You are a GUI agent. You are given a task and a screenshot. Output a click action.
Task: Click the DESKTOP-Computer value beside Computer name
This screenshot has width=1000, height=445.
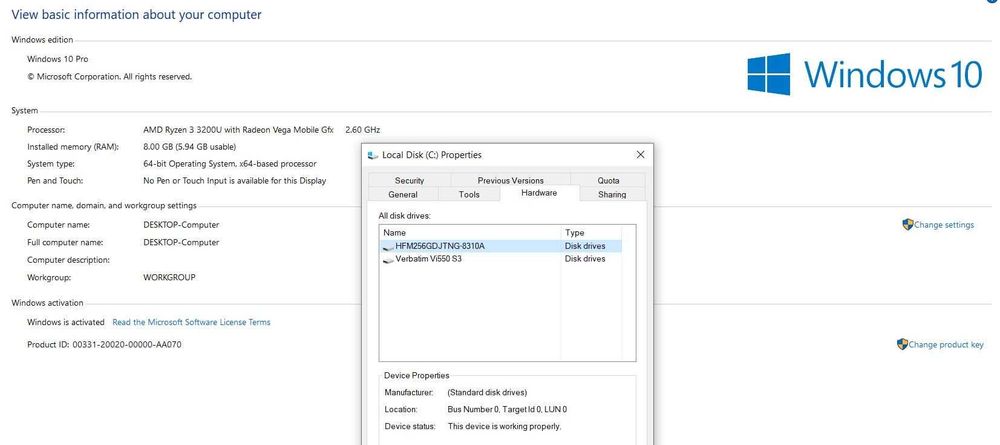pyautogui.click(x=181, y=225)
